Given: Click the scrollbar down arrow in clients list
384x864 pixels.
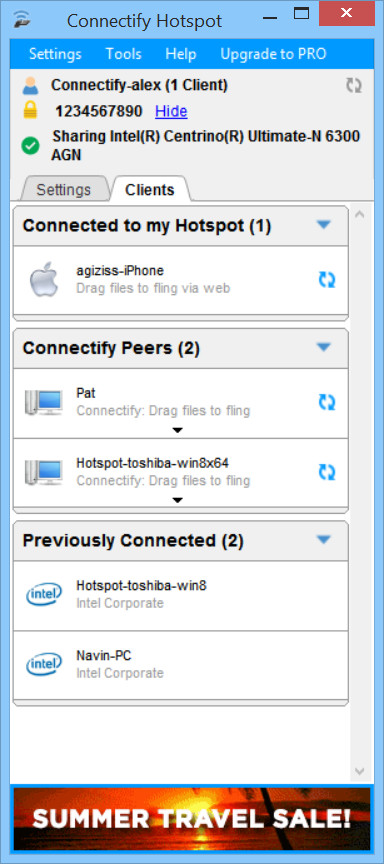Looking at the screenshot, I should pos(359,770).
